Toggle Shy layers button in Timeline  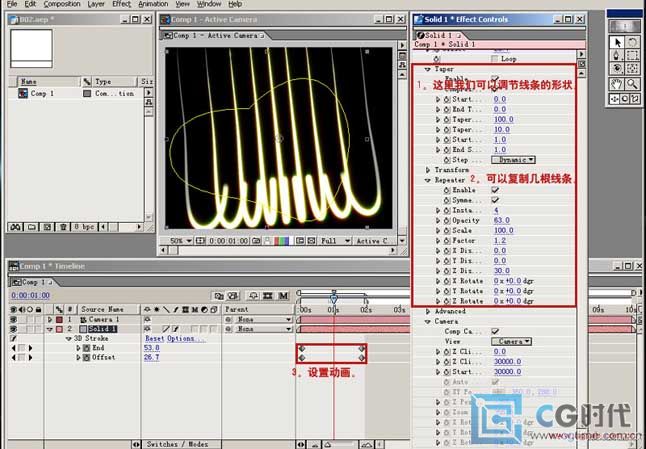click(x=253, y=296)
